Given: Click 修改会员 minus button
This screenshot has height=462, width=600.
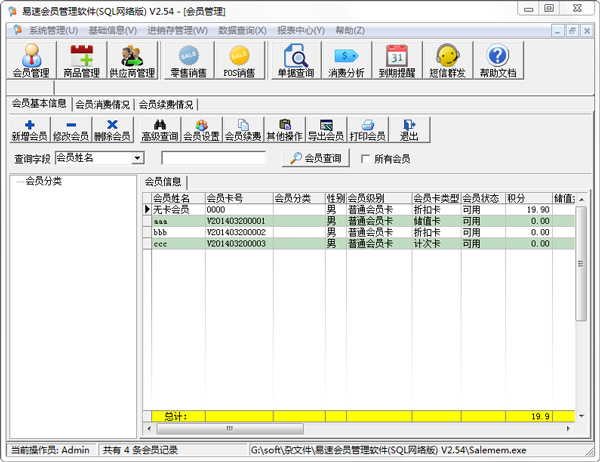Looking at the screenshot, I should pyautogui.click(x=71, y=130).
